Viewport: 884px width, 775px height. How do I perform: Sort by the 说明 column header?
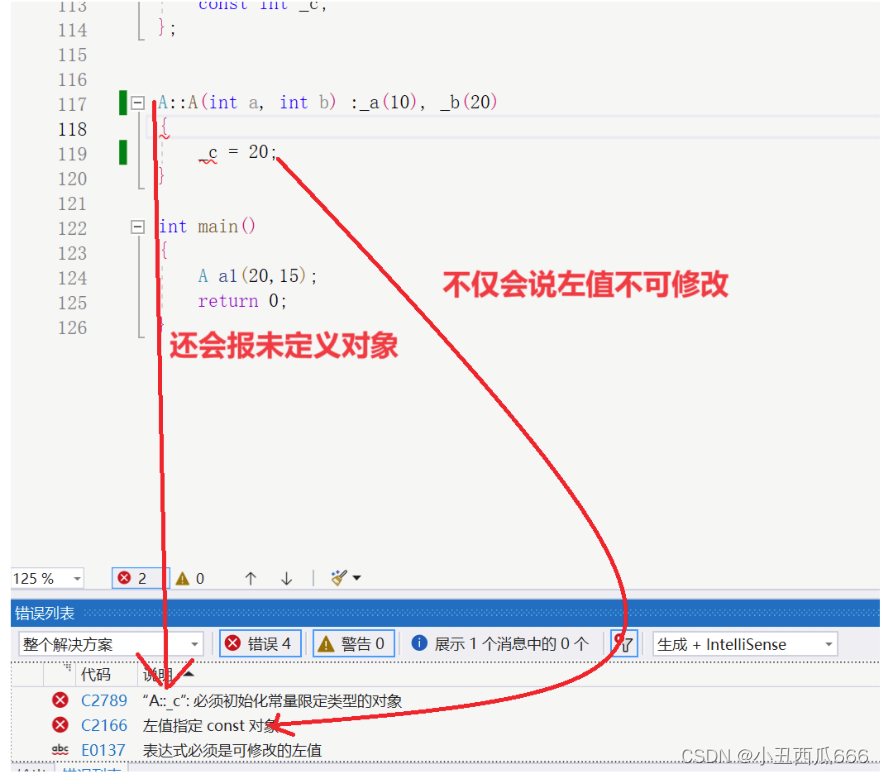click(x=158, y=674)
